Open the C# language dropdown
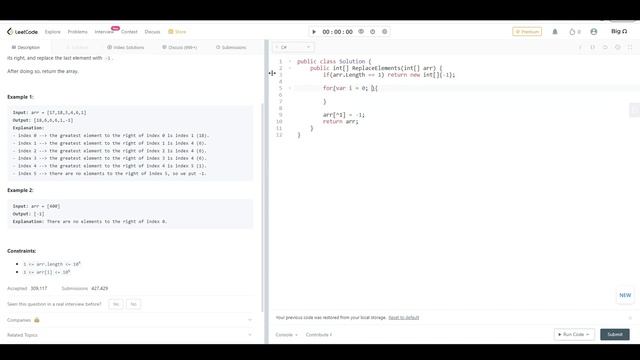This screenshot has width=640, height=360. pos(293,47)
